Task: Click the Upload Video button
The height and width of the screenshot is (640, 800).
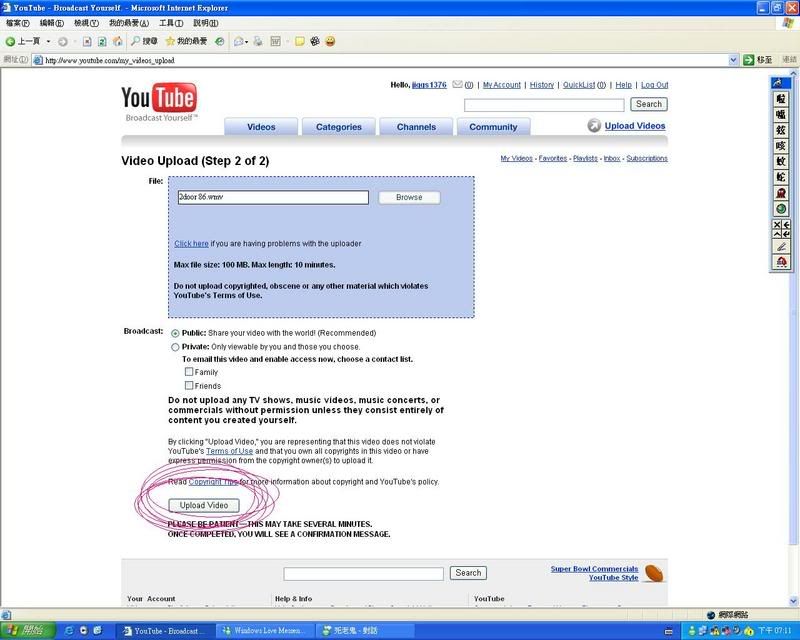Action: point(204,505)
